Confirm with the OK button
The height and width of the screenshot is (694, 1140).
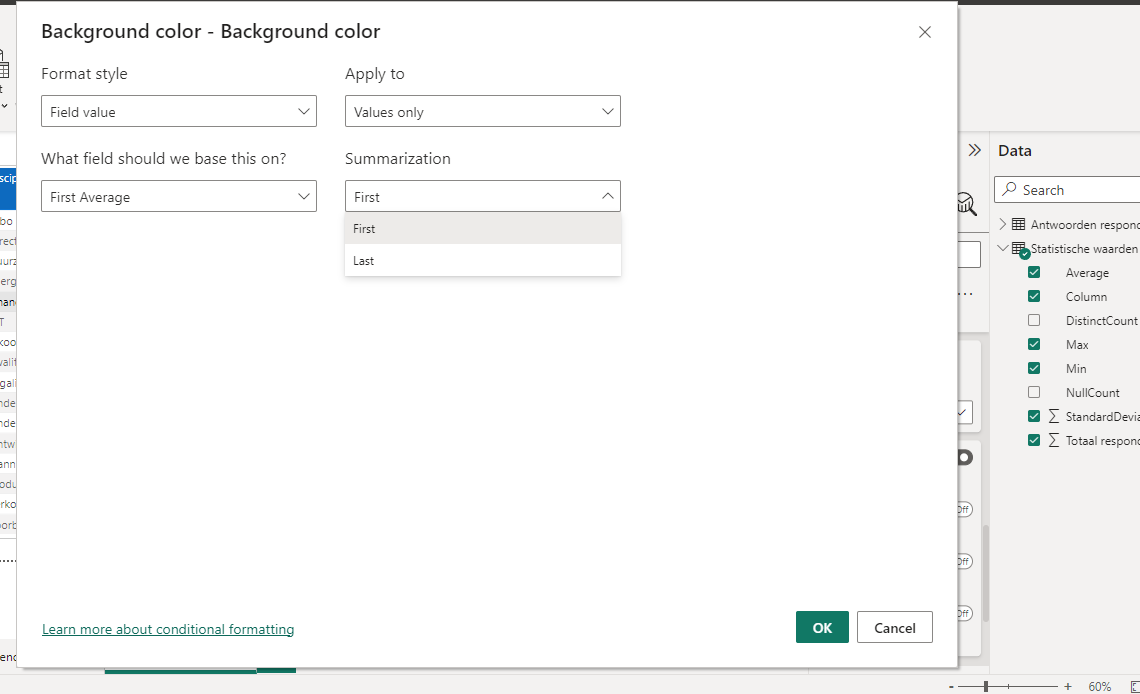(x=822, y=627)
